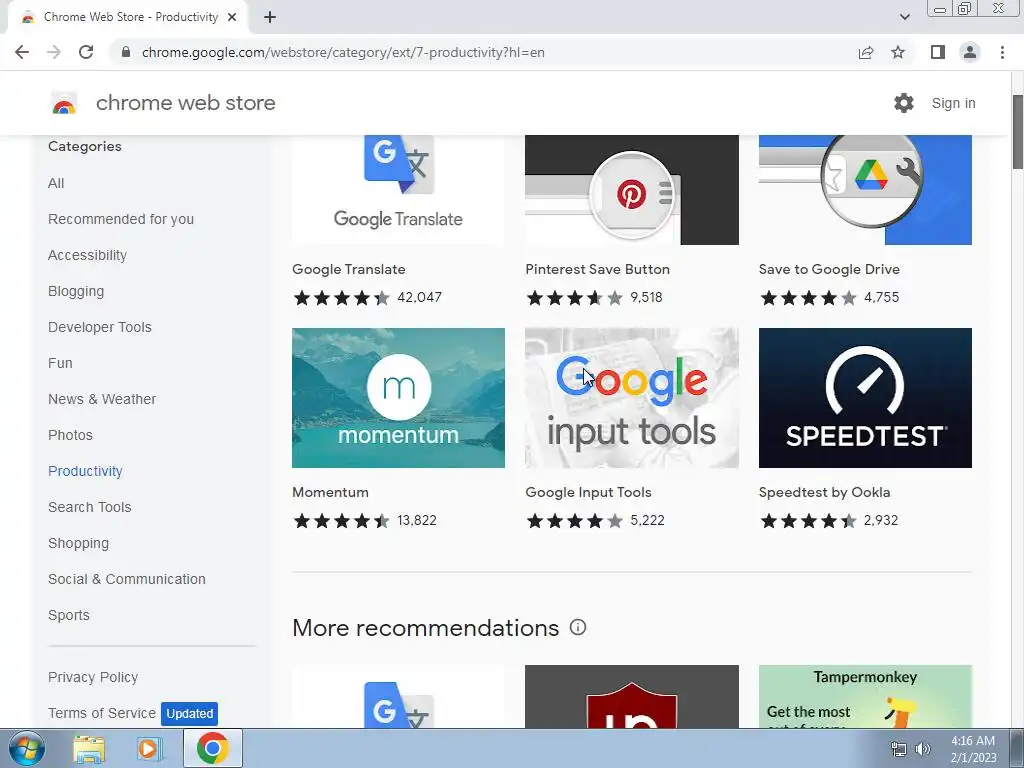1024x768 pixels.
Task: Click the 4,755 rating count
Action: point(882,297)
